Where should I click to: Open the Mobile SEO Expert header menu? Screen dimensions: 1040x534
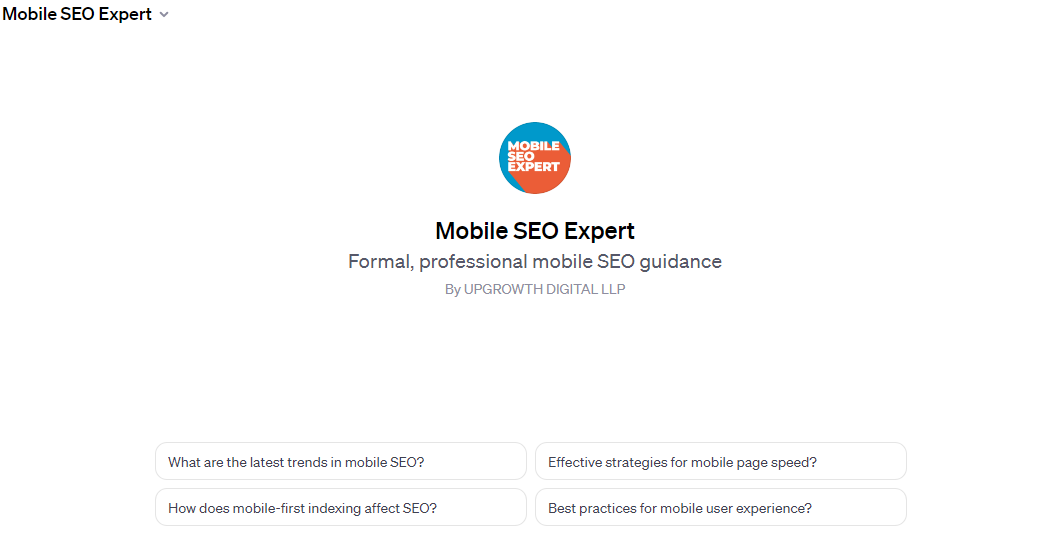tap(86, 14)
